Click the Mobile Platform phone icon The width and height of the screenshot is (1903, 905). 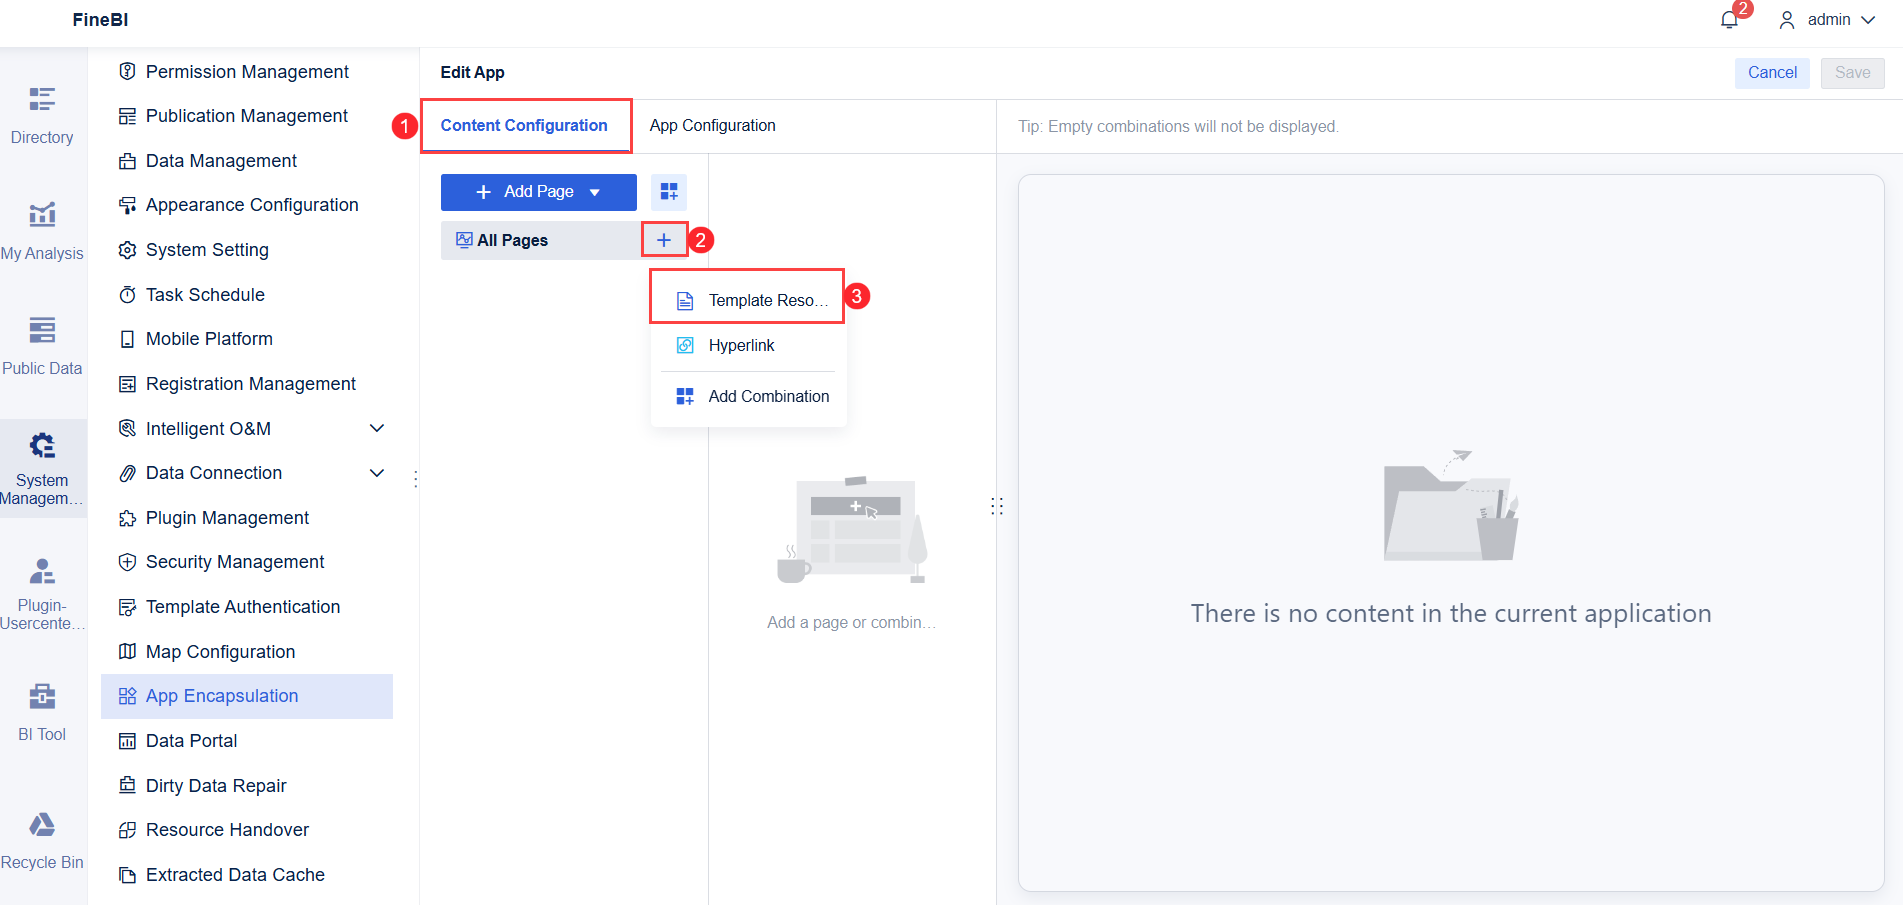[x=127, y=339]
